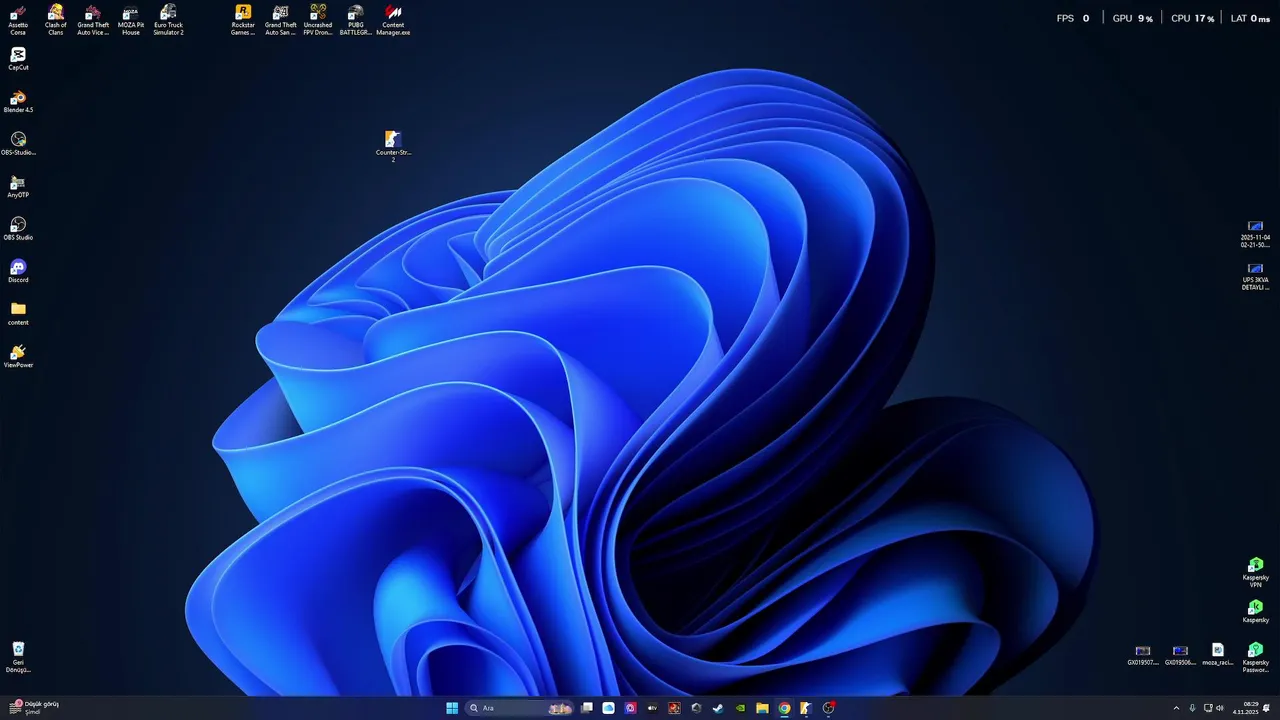
Task: Select the 2025-11-04 02-21-50 video file
Action: [x=1256, y=233]
